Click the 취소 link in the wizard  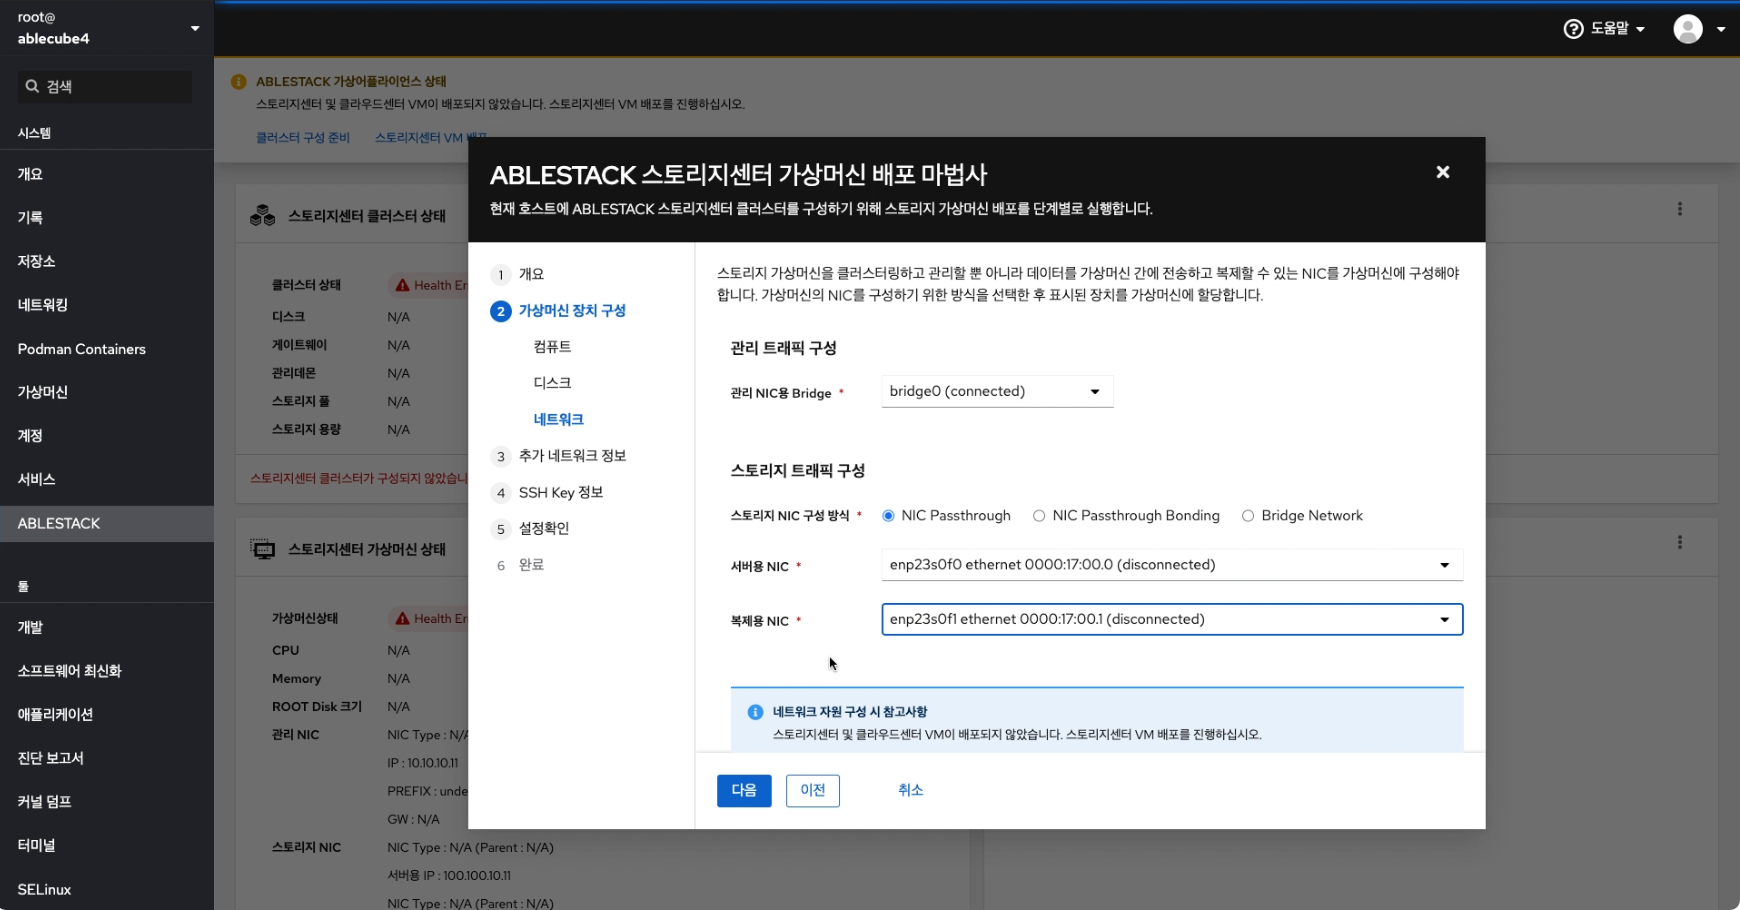[910, 790]
